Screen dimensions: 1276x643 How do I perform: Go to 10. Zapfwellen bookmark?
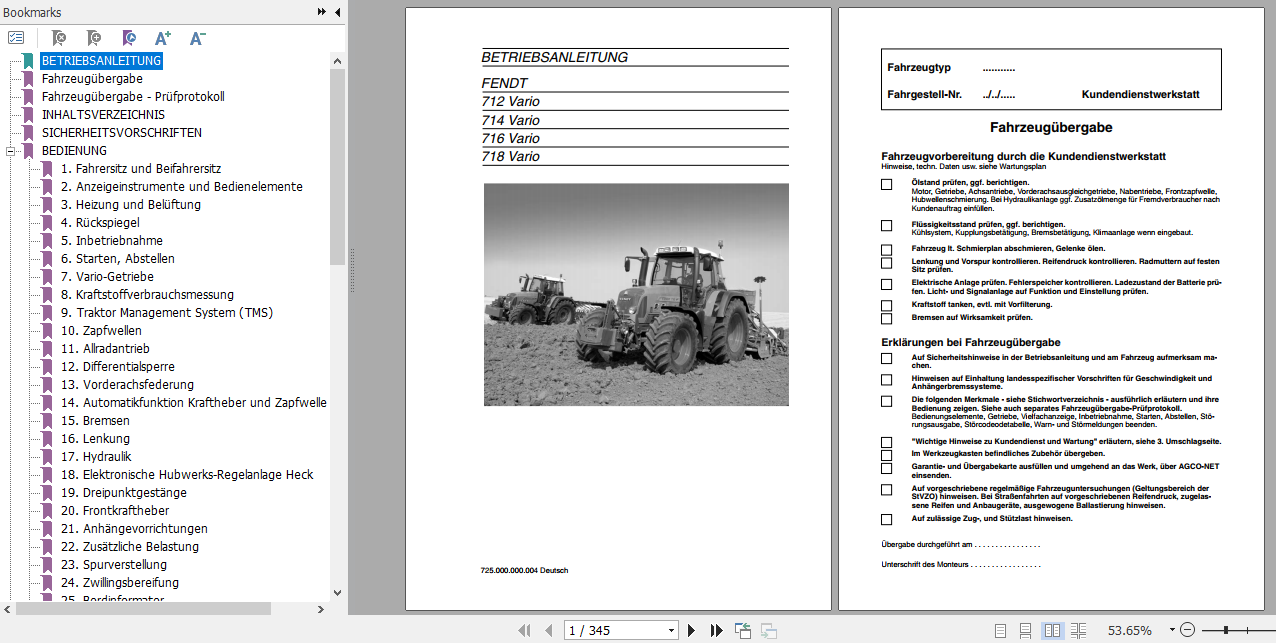pos(101,331)
